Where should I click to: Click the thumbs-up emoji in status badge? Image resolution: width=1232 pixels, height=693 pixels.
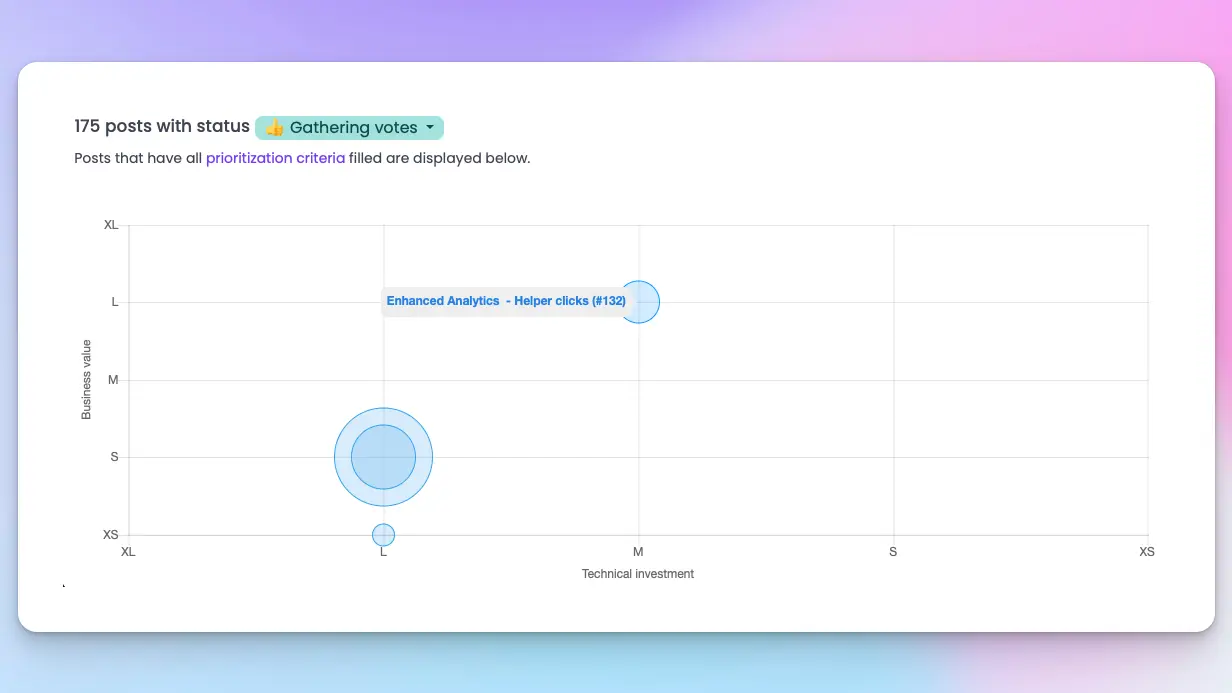[275, 128]
